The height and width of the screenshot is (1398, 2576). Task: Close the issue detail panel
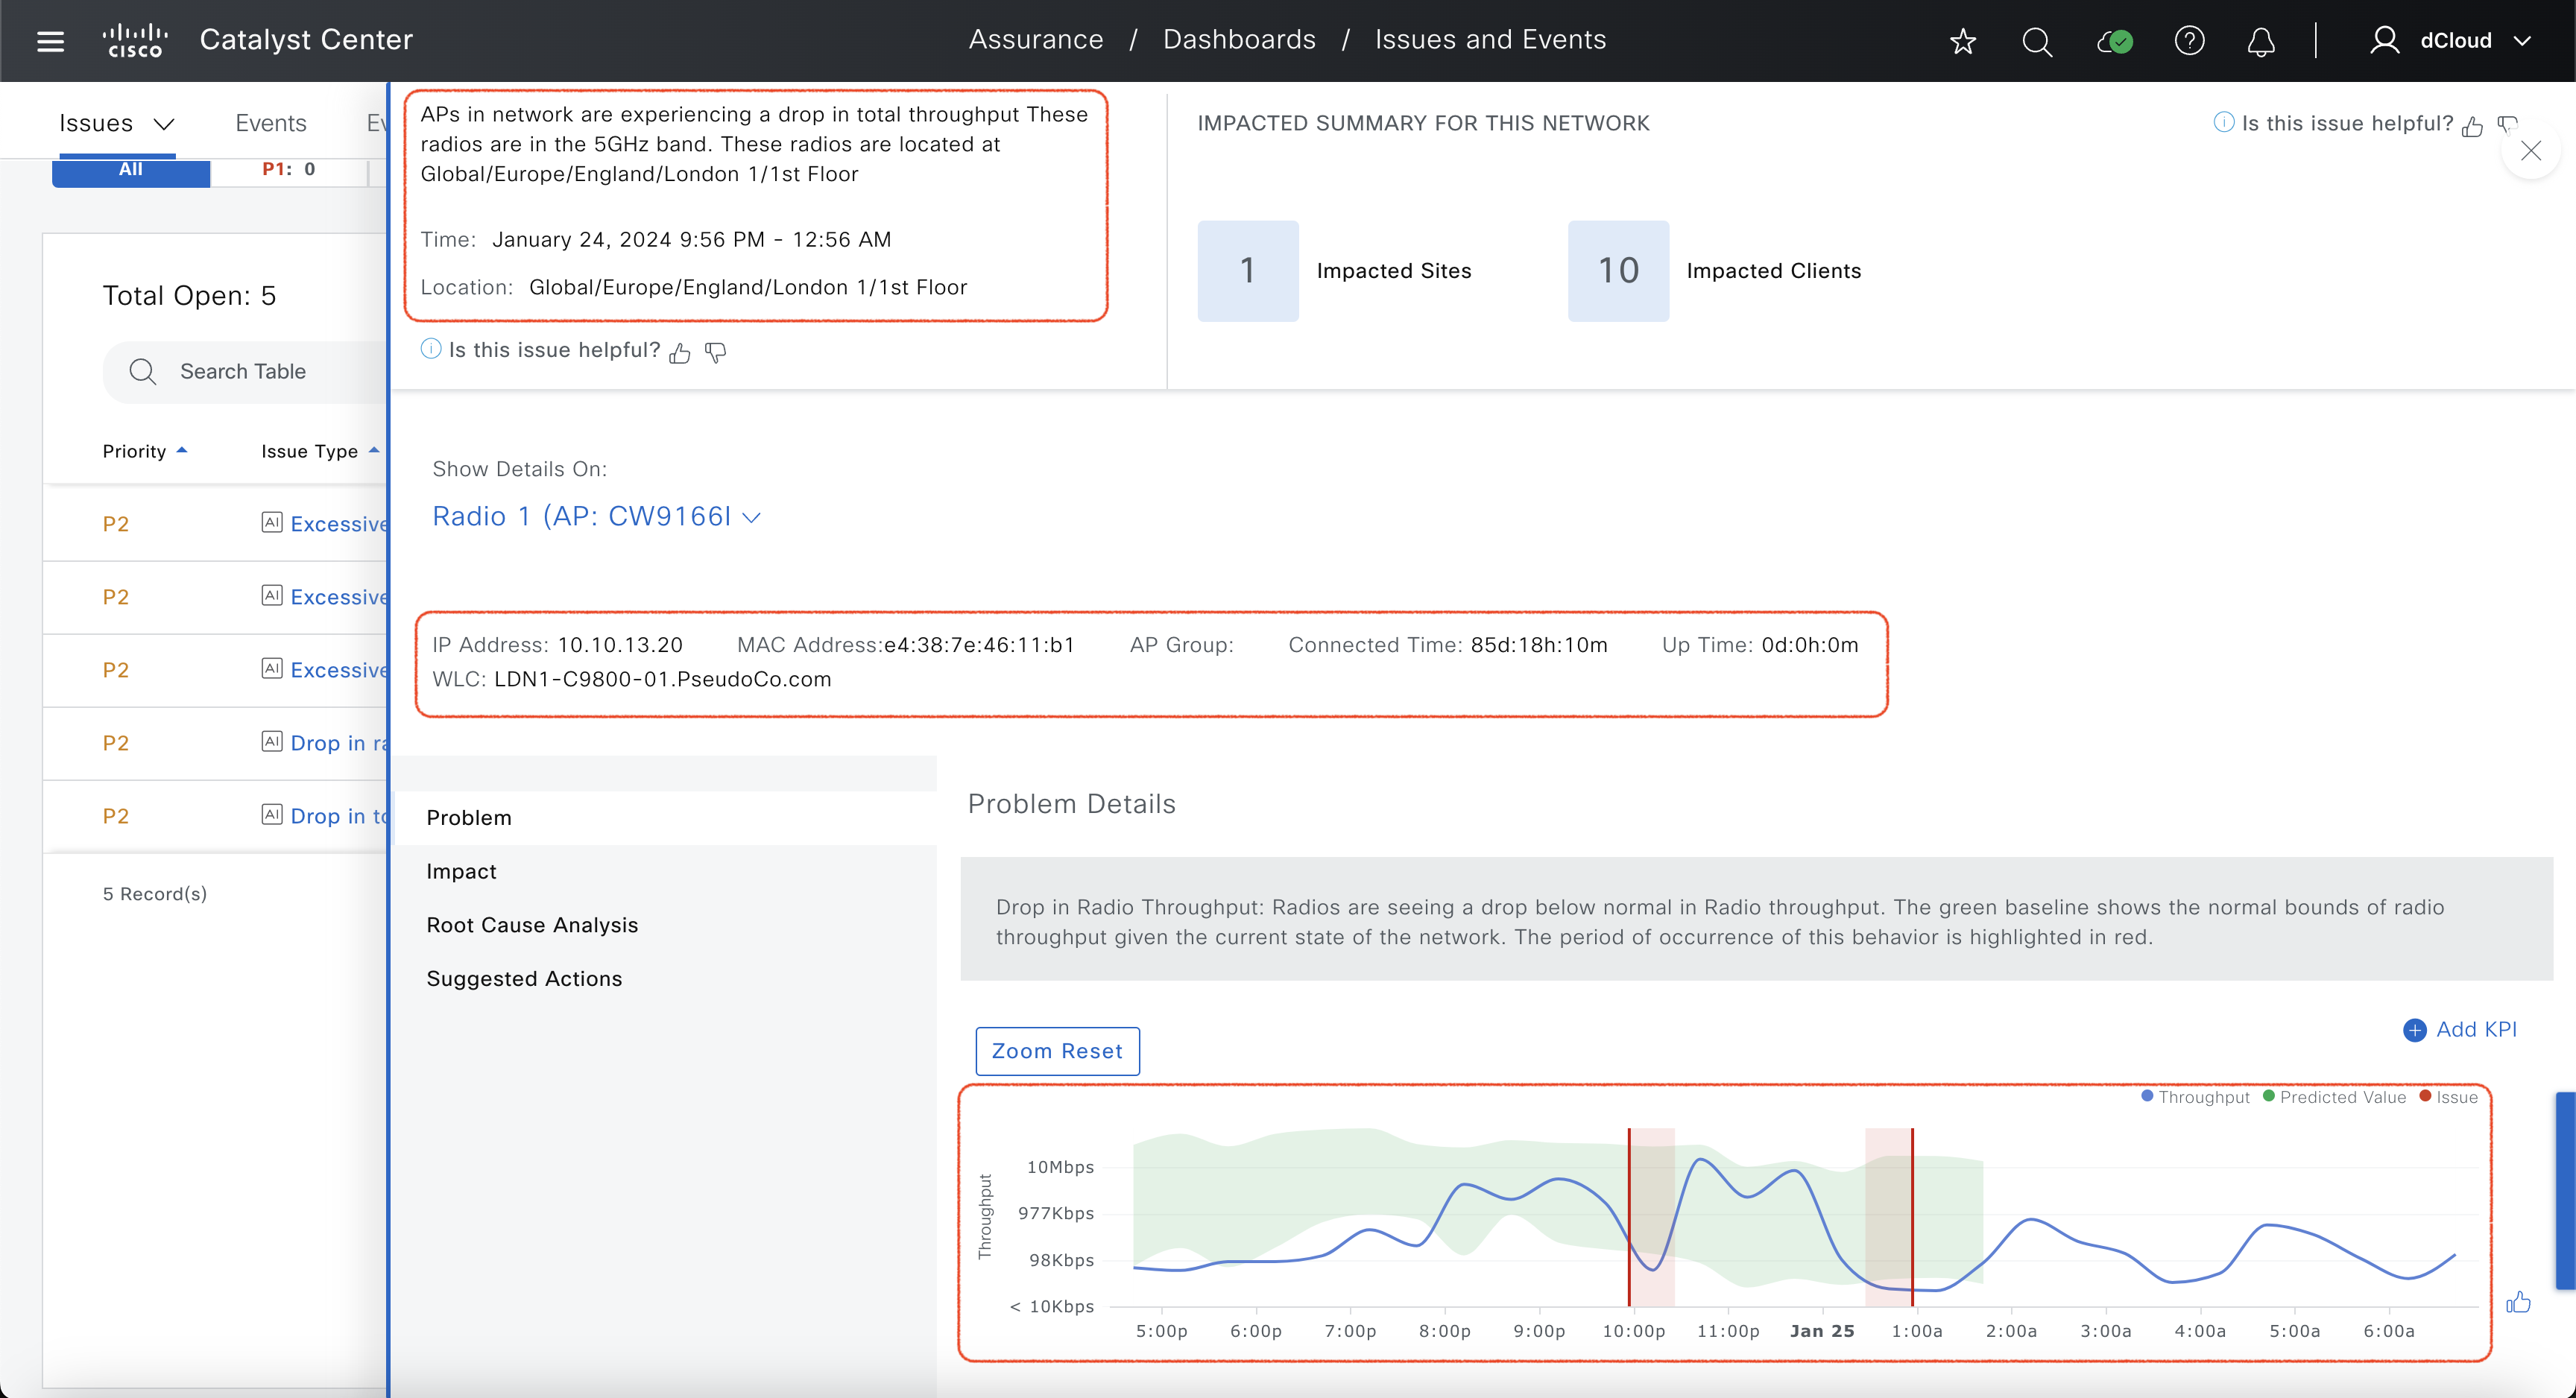pos(2530,151)
